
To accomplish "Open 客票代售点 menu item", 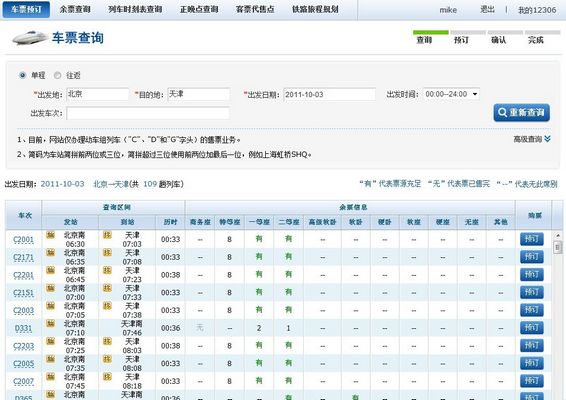I will (x=255, y=9).
